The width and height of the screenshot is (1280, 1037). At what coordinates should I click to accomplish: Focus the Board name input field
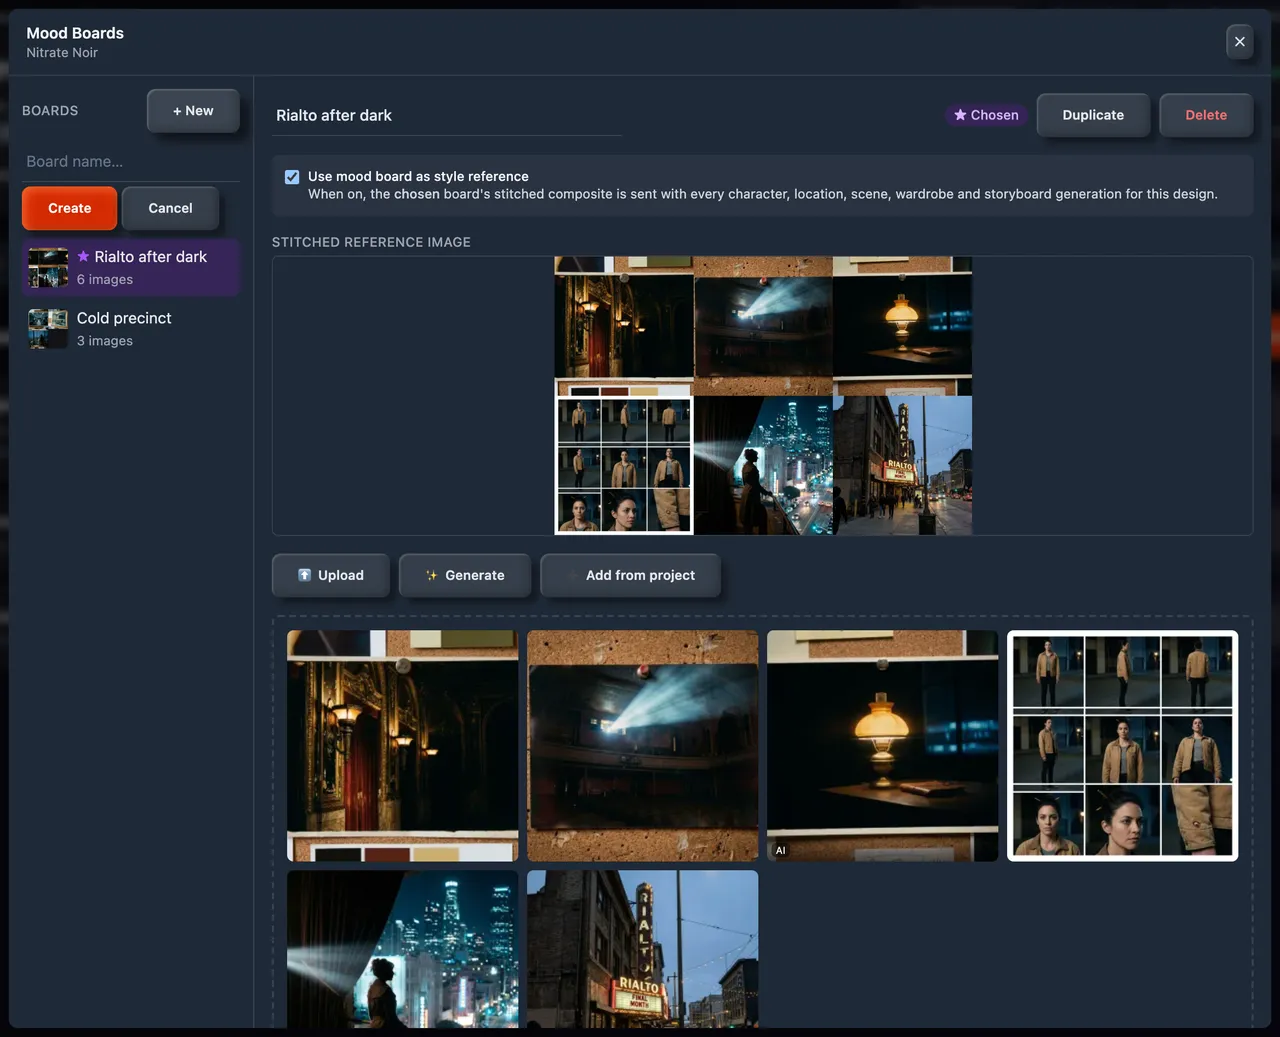tap(131, 162)
